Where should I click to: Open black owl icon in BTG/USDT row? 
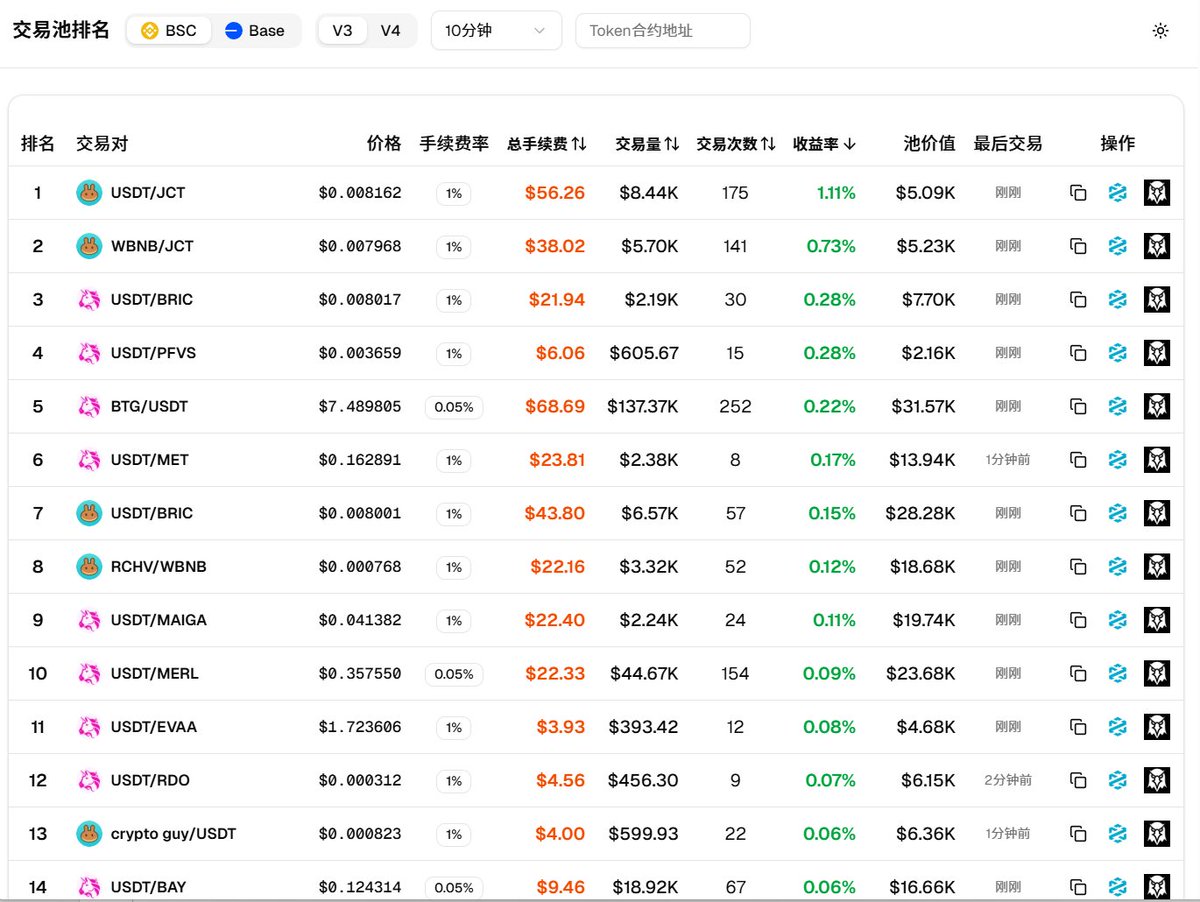point(1156,406)
